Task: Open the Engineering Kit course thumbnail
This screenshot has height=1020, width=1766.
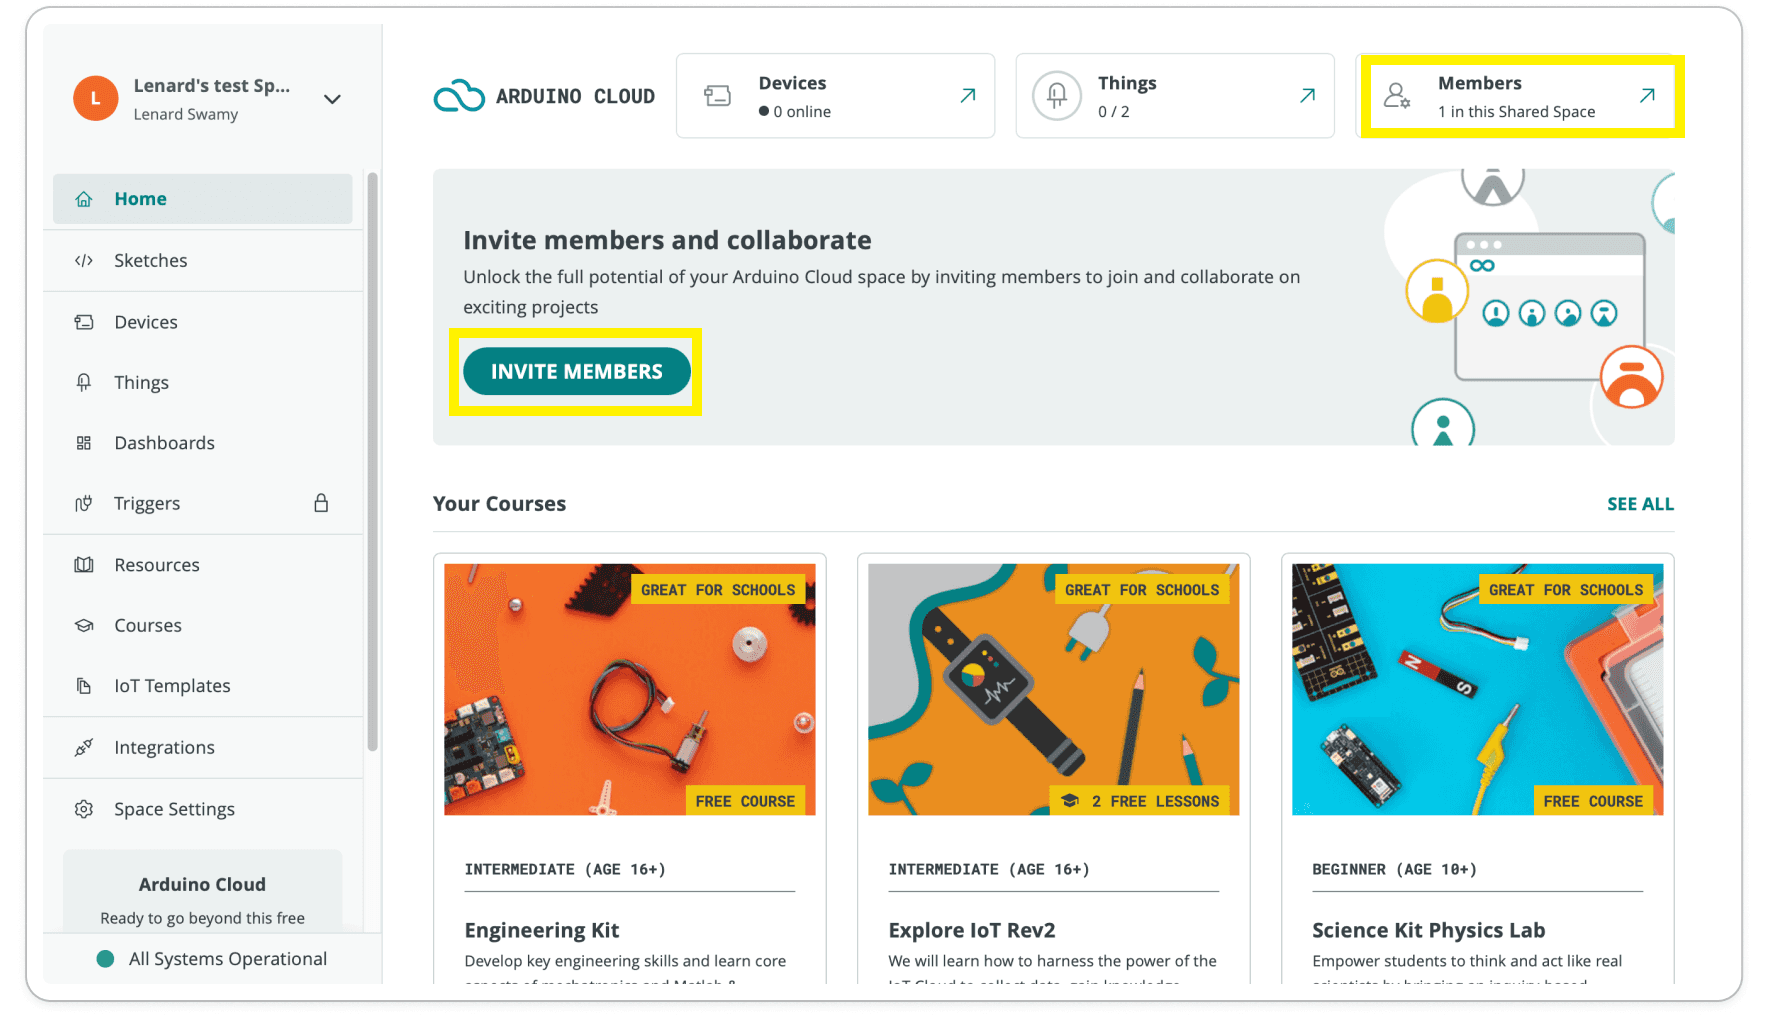Action: point(629,689)
